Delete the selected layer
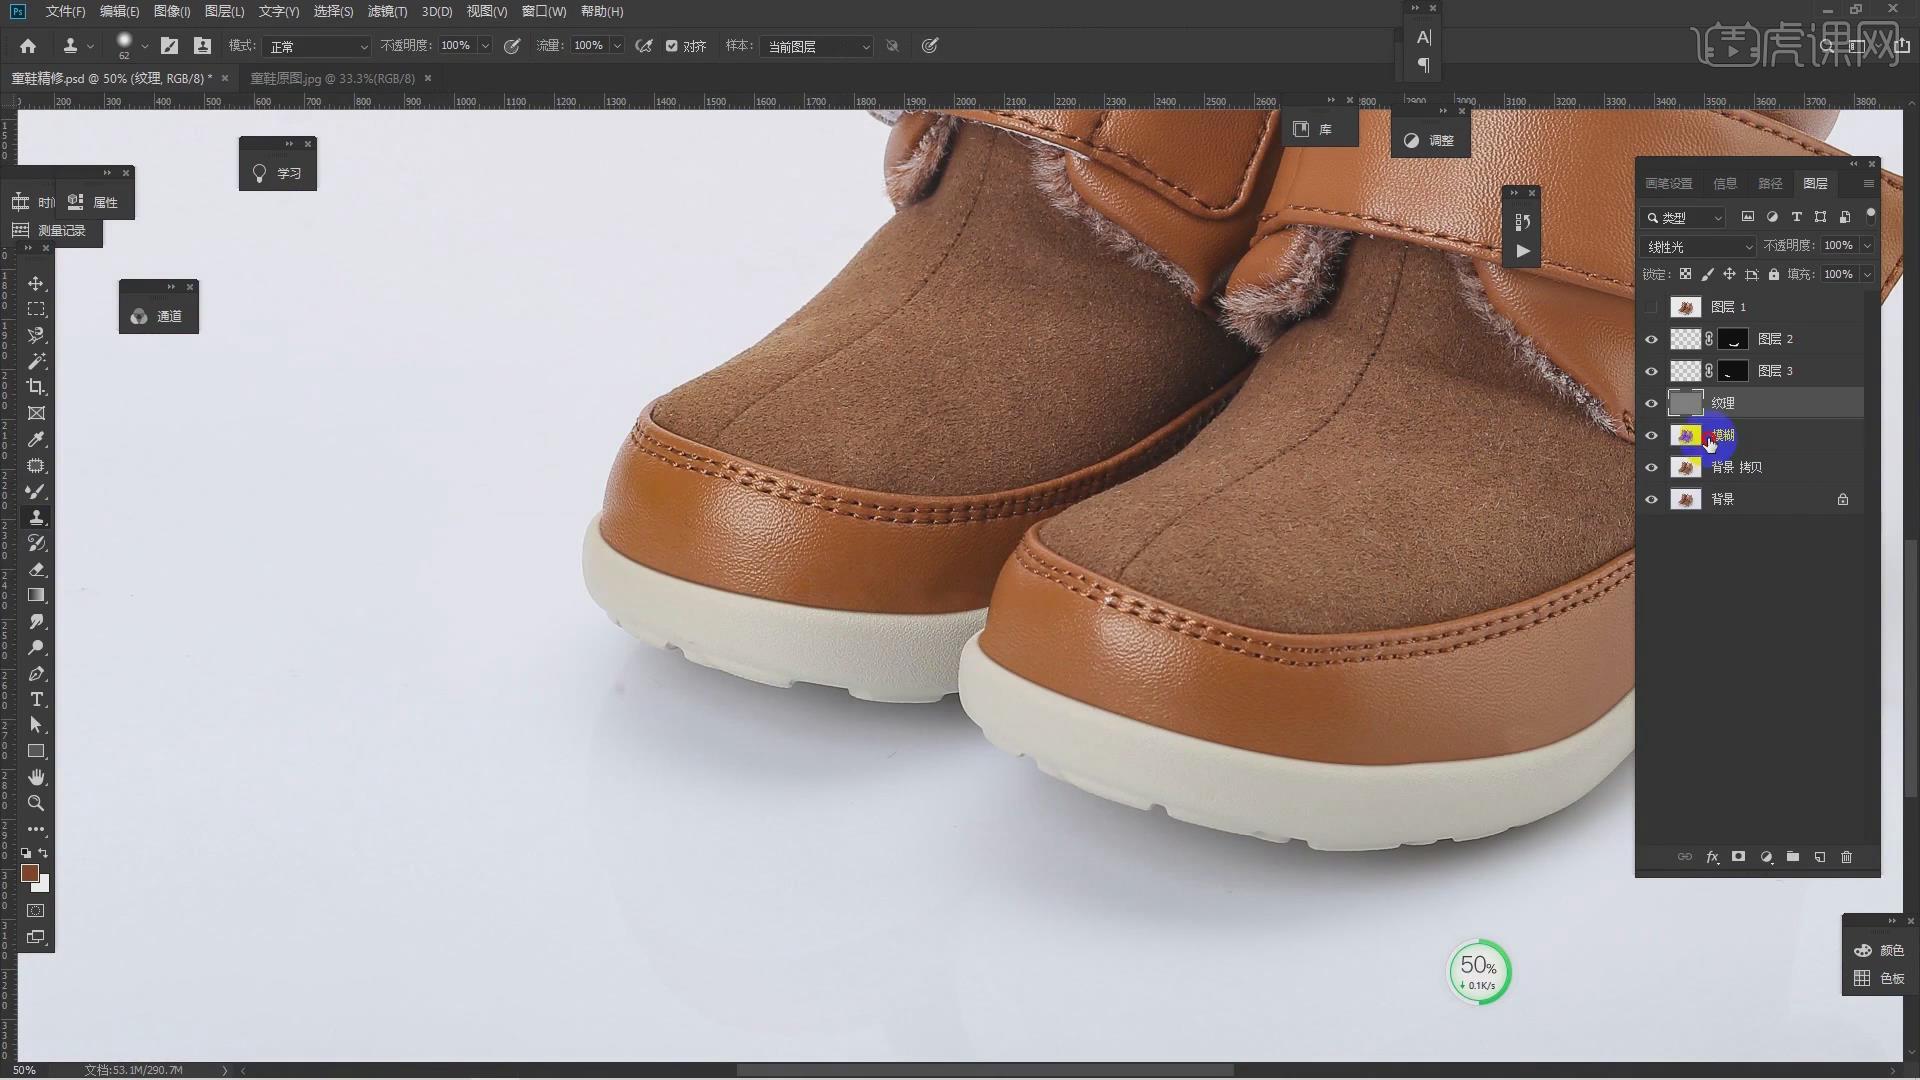This screenshot has width=1920, height=1080. tap(1847, 857)
